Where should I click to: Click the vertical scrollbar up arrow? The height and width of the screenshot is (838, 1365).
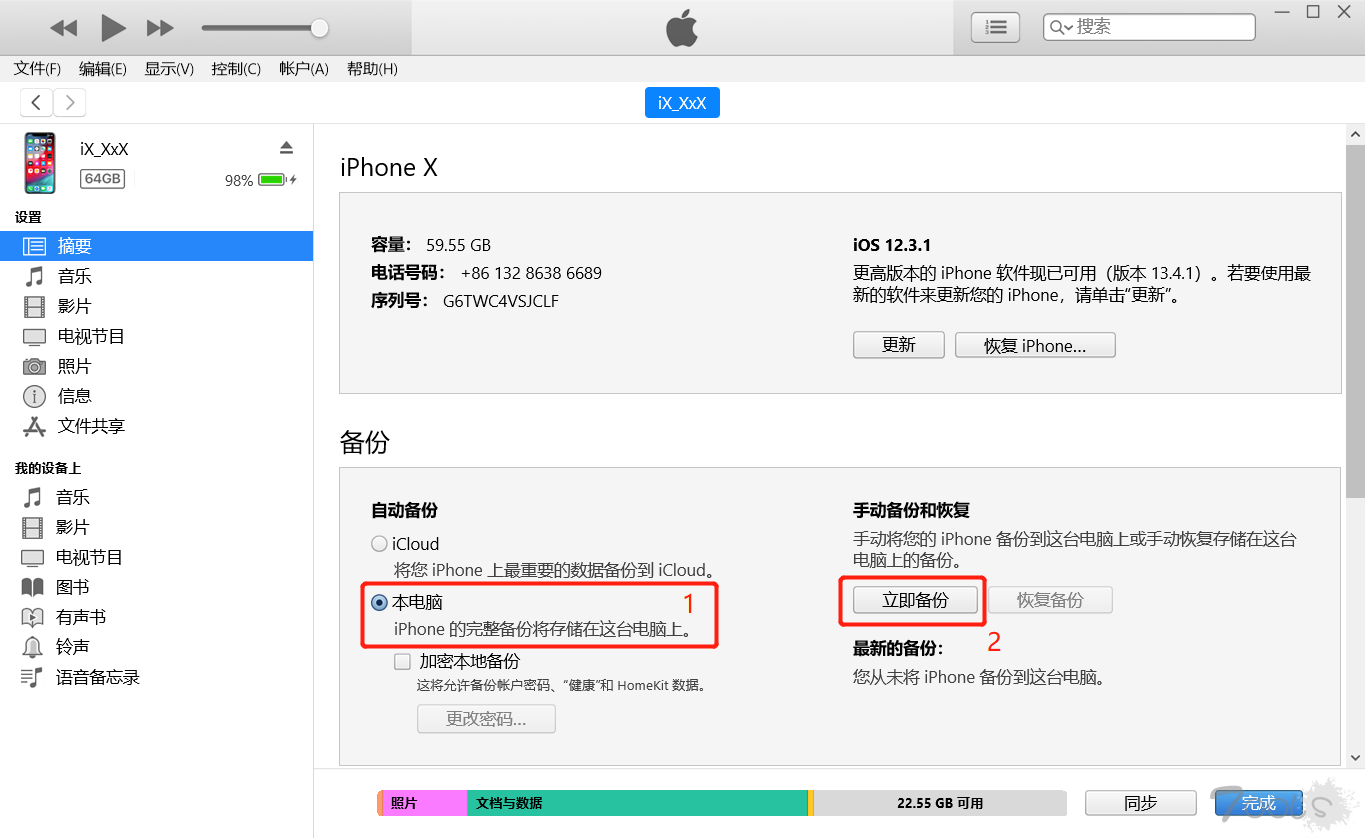(1355, 134)
